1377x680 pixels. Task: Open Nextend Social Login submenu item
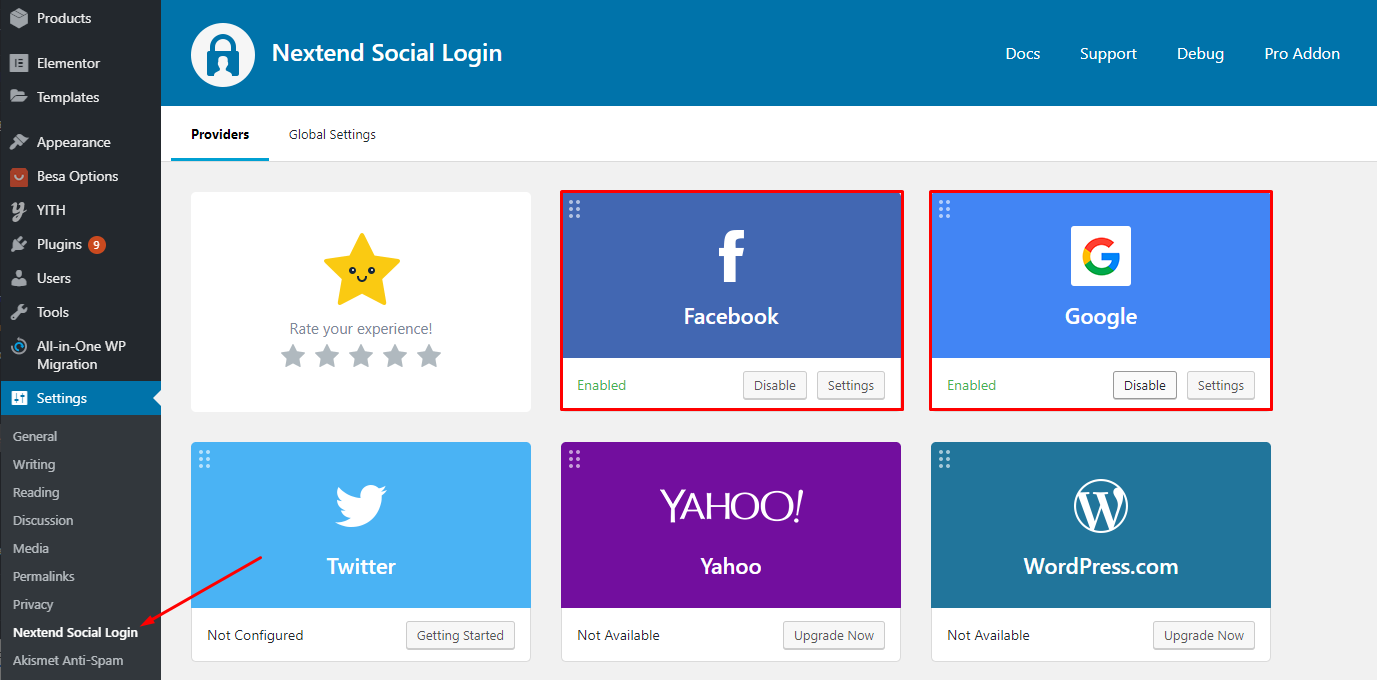point(76,632)
